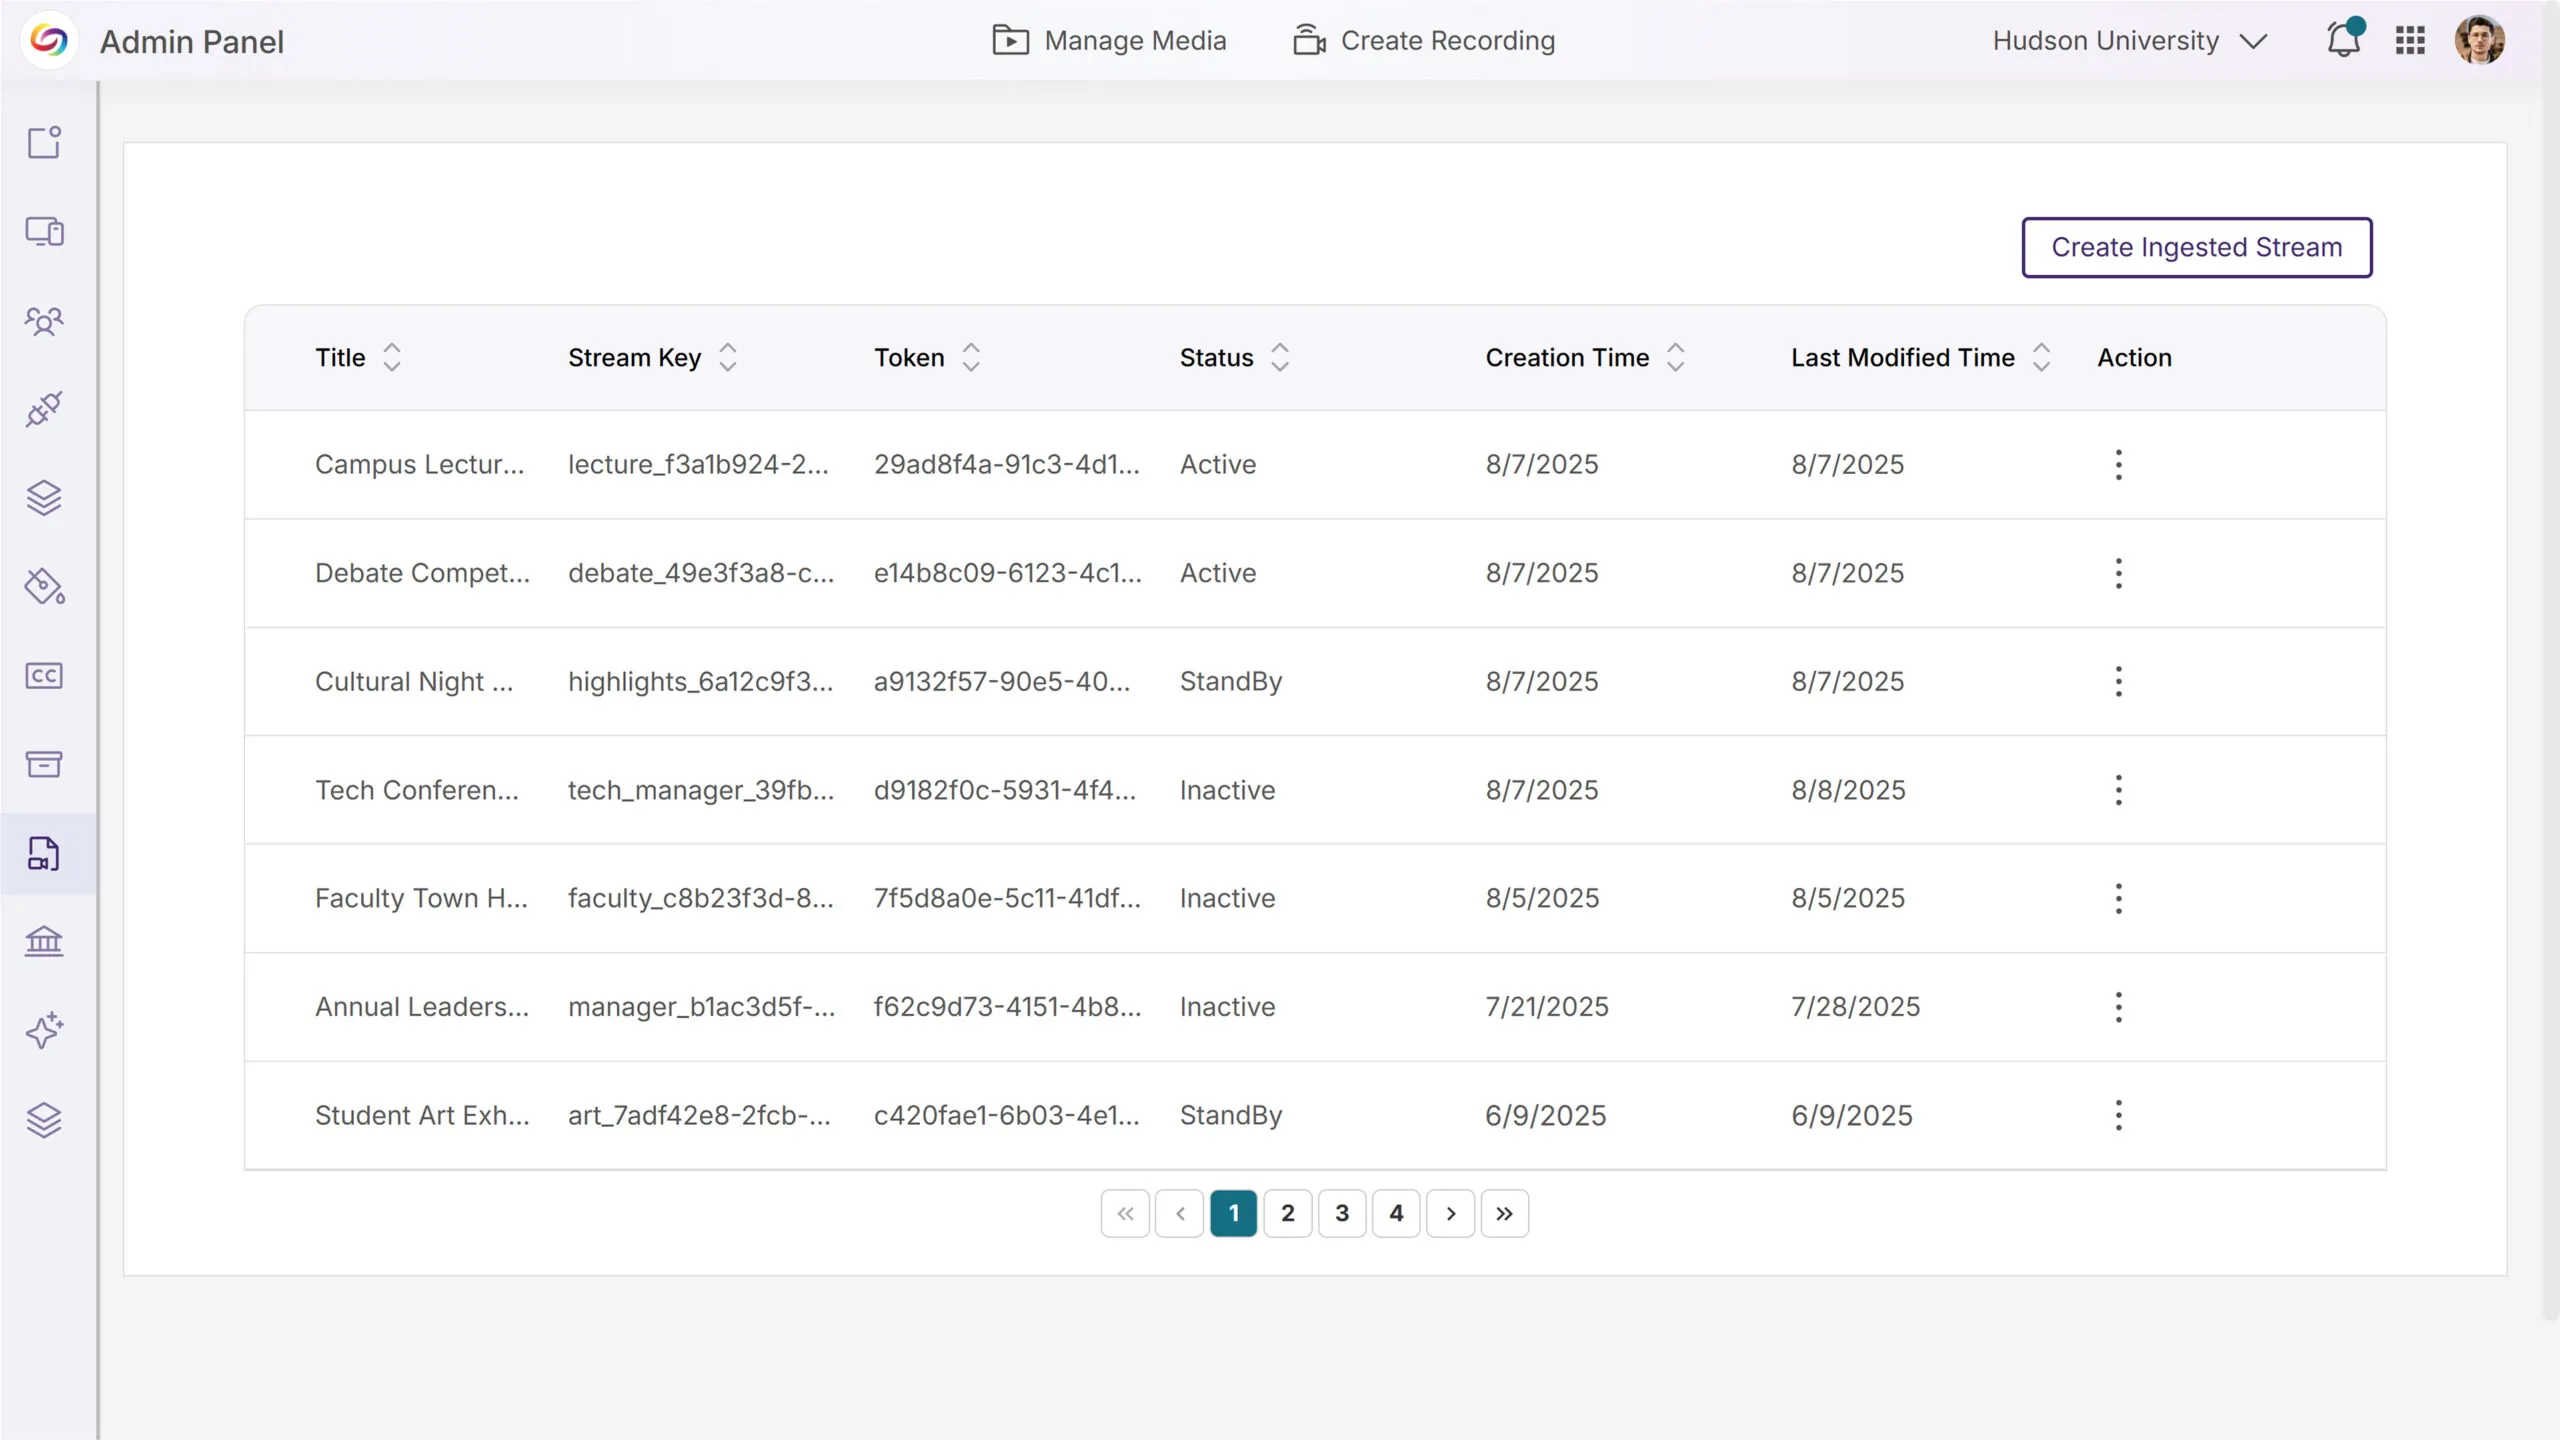Sort table by Stream Key column
2560x1440 pixels.
tap(728, 358)
